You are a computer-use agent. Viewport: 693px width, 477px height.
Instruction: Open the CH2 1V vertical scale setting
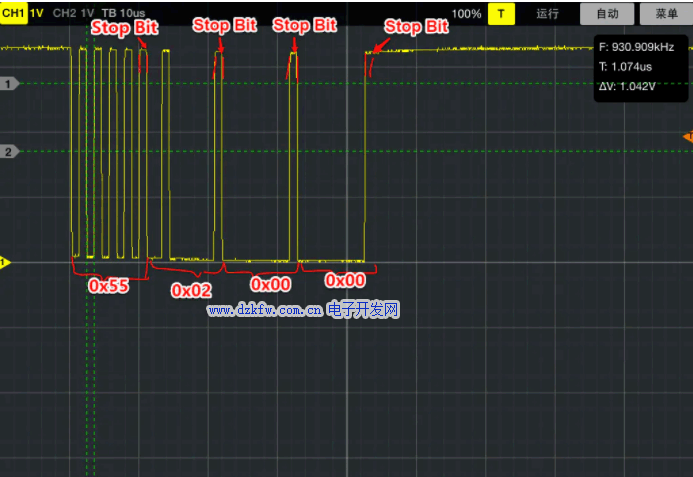tap(86, 14)
